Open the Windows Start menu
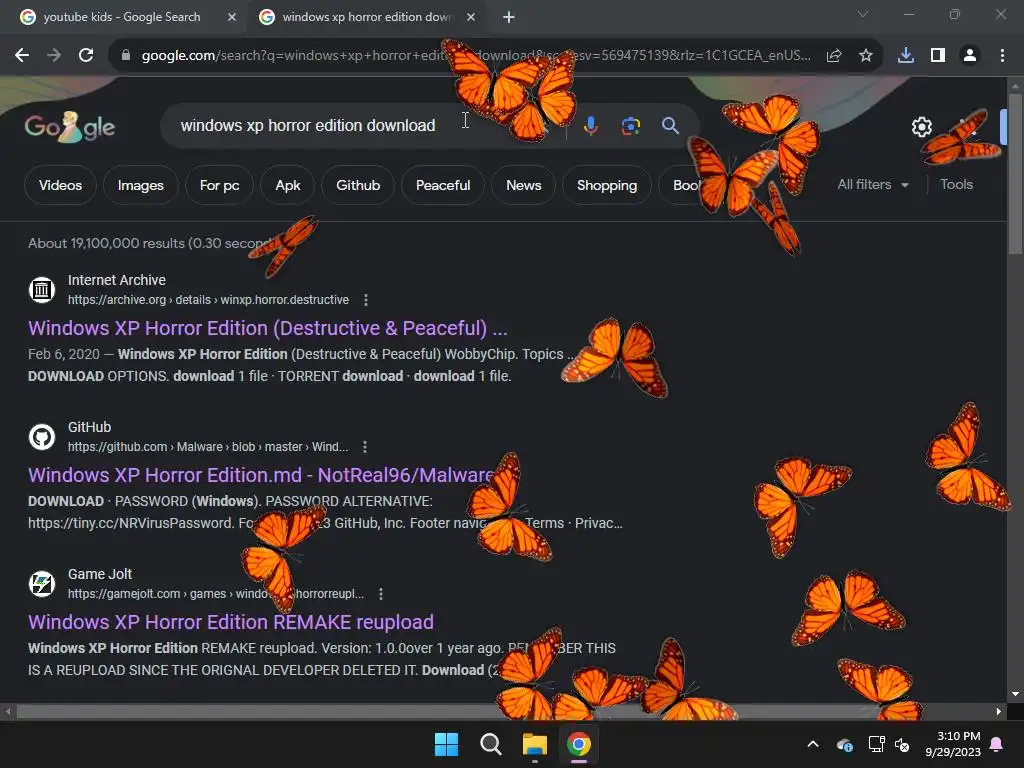 447,744
